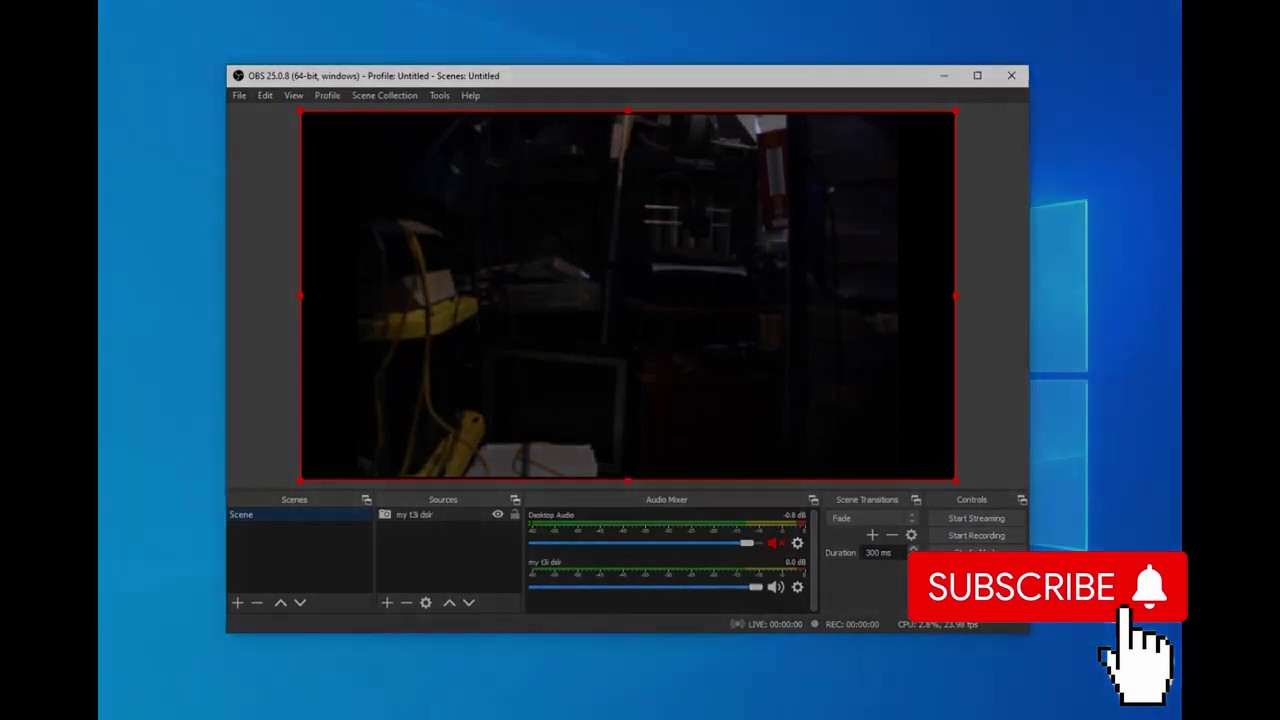Open the Edit menu
Viewport: 1280px width, 720px height.
(x=265, y=96)
